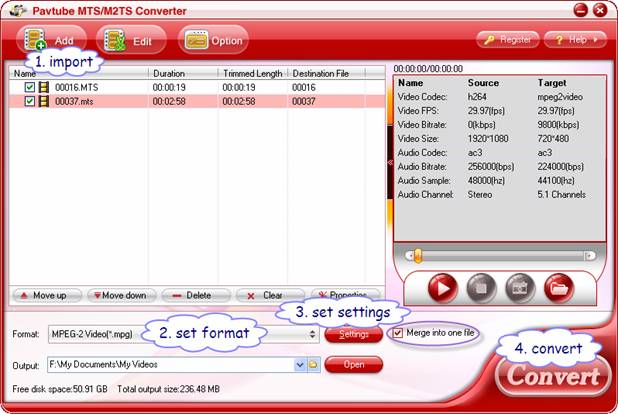Screen dimensions: 618x414
Task: Collapse the preview panel arrow
Action: pos(390,162)
